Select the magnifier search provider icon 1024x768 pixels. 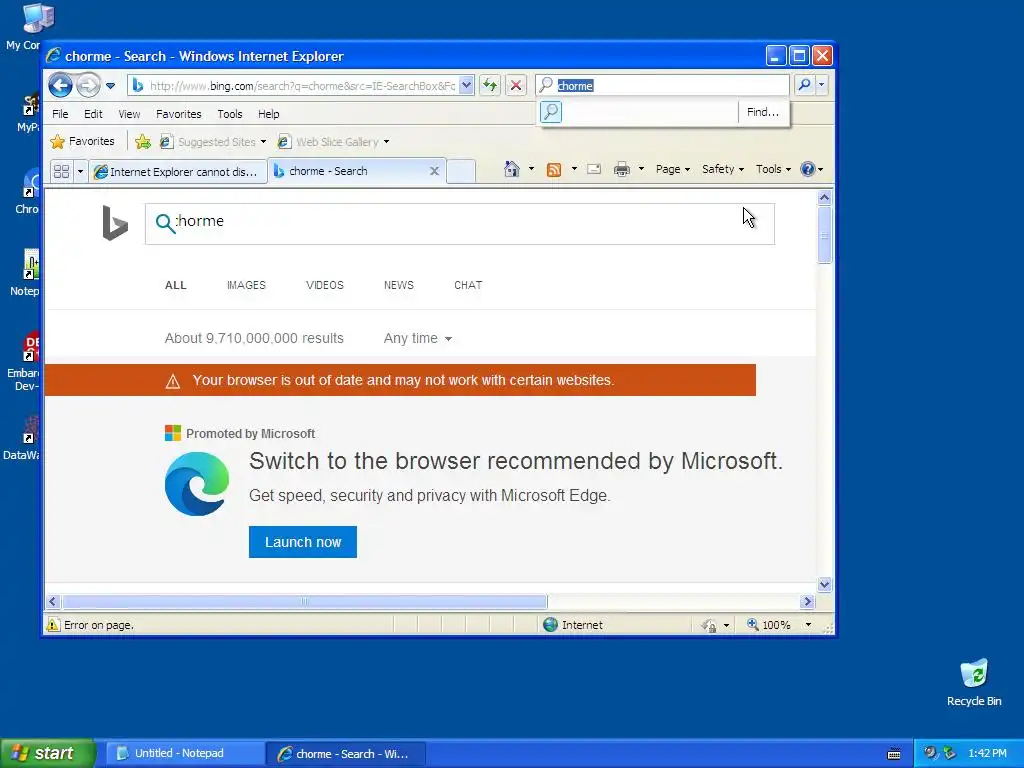click(x=551, y=112)
